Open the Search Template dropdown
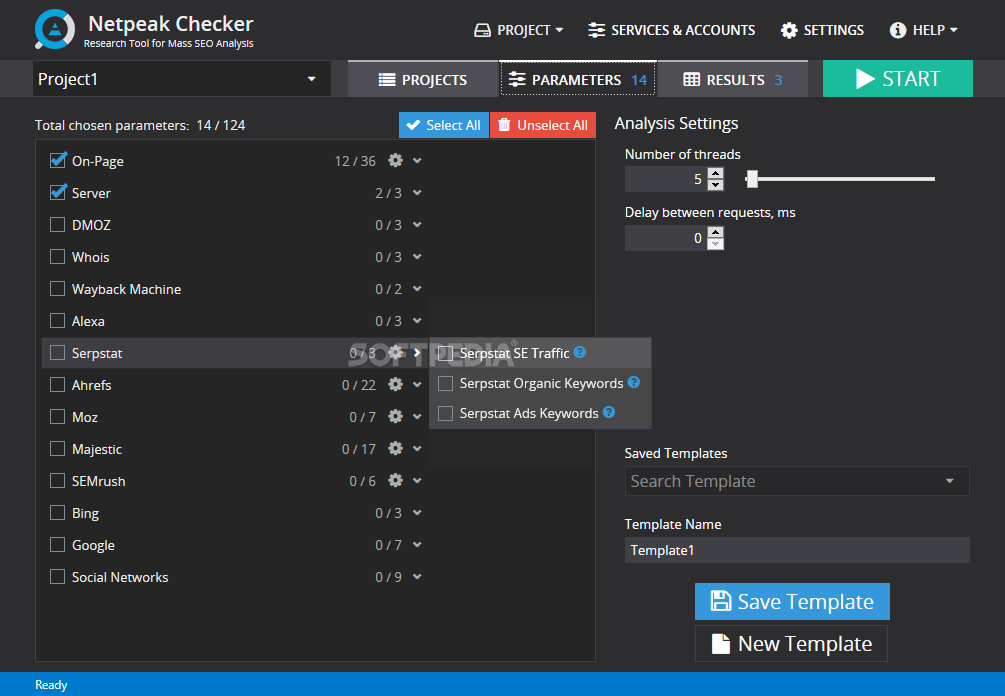 tap(797, 481)
